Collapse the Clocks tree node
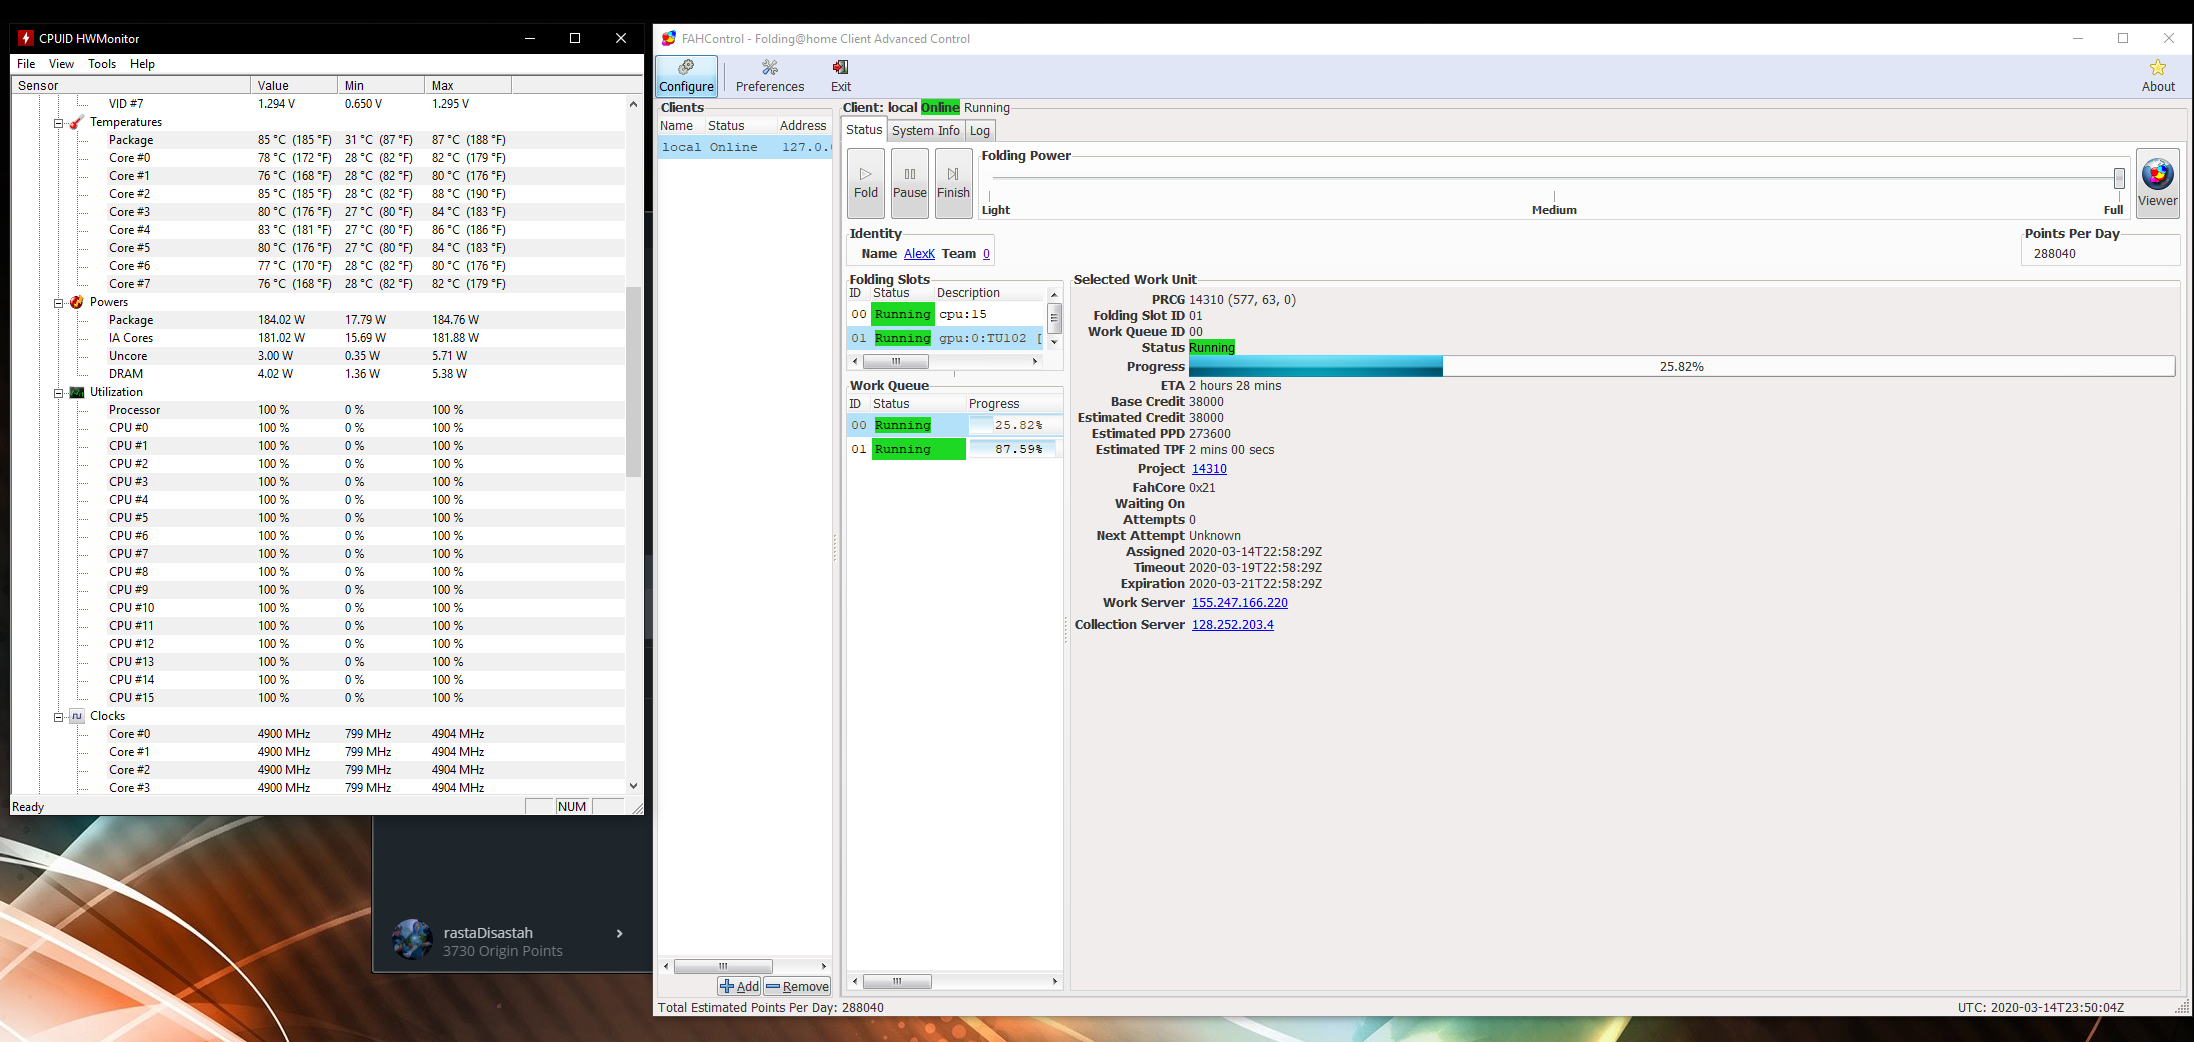2194x1042 pixels. (x=59, y=717)
